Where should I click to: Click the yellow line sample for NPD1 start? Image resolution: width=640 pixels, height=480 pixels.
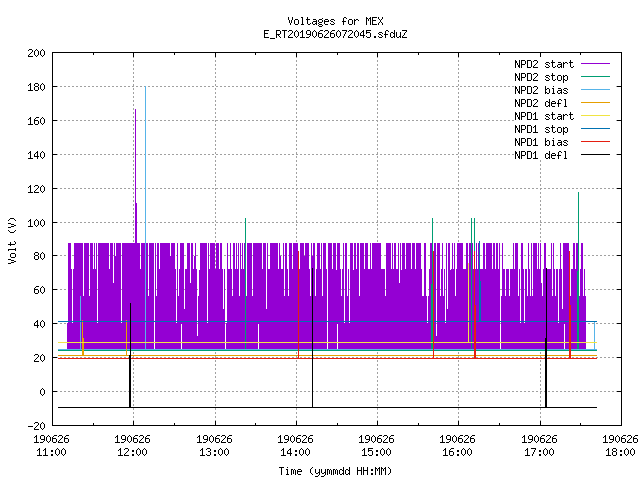pyautogui.click(x=596, y=116)
